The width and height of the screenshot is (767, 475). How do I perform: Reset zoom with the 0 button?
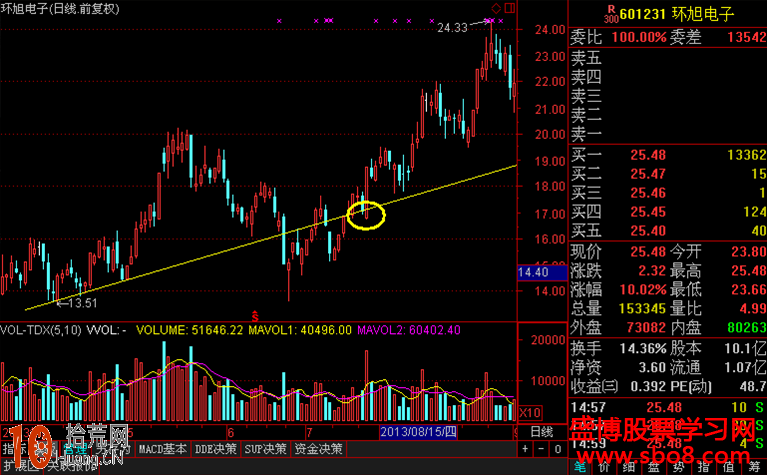tap(558, 449)
